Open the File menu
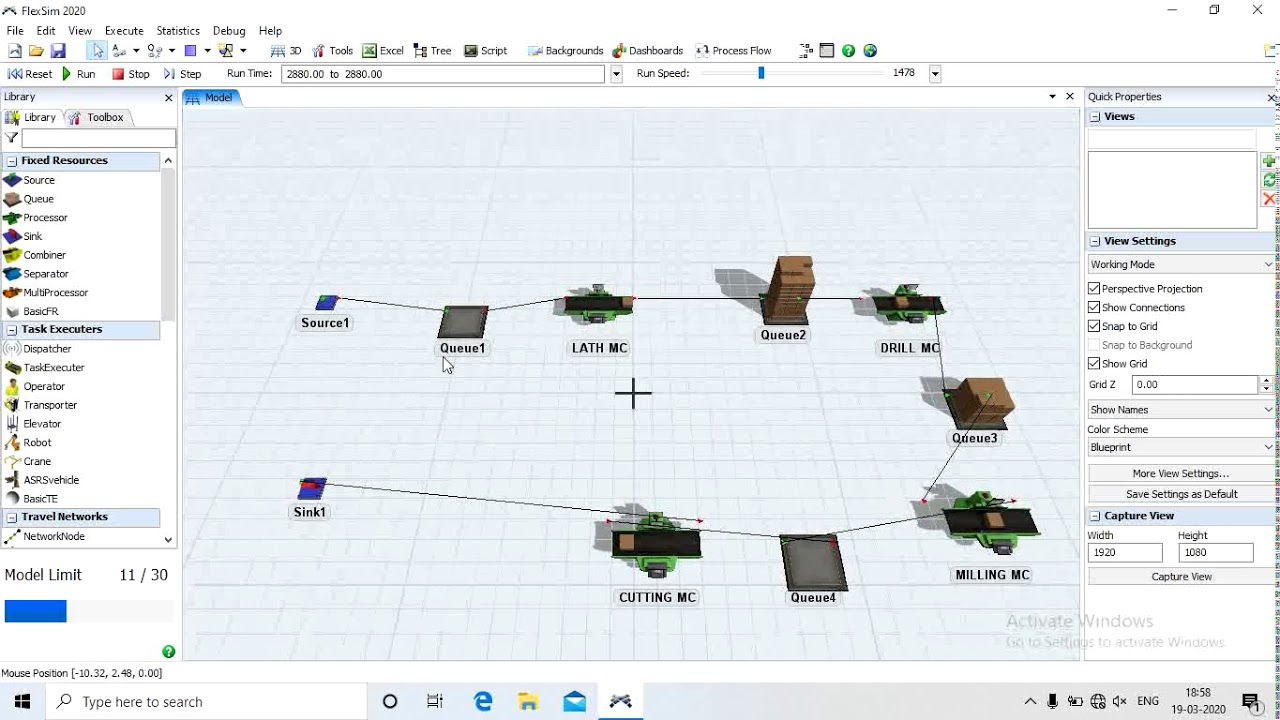Image resolution: width=1280 pixels, height=720 pixels. [15, 31]
